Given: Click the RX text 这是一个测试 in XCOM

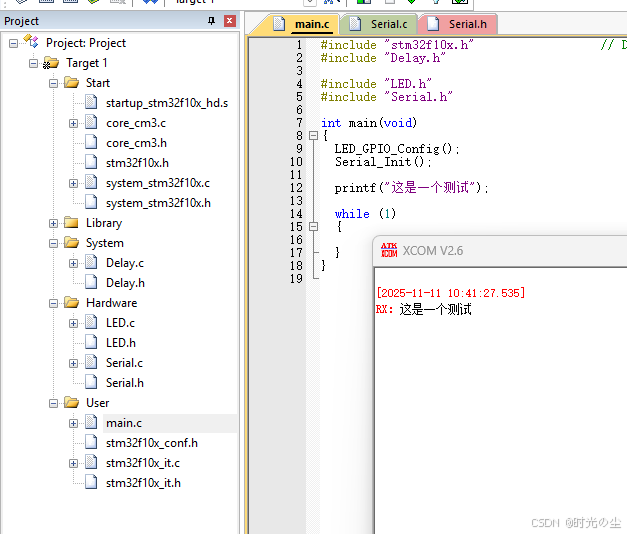Looking at the screenshot, I should click(435, 309).
